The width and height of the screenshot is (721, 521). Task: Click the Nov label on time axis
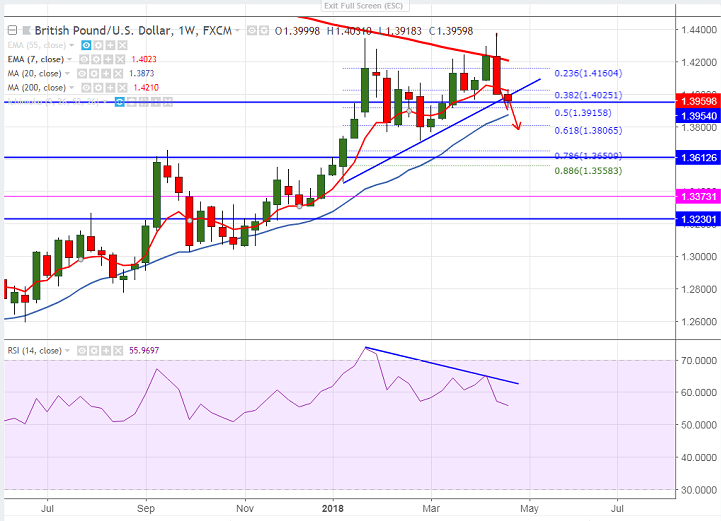coord(245,509)
